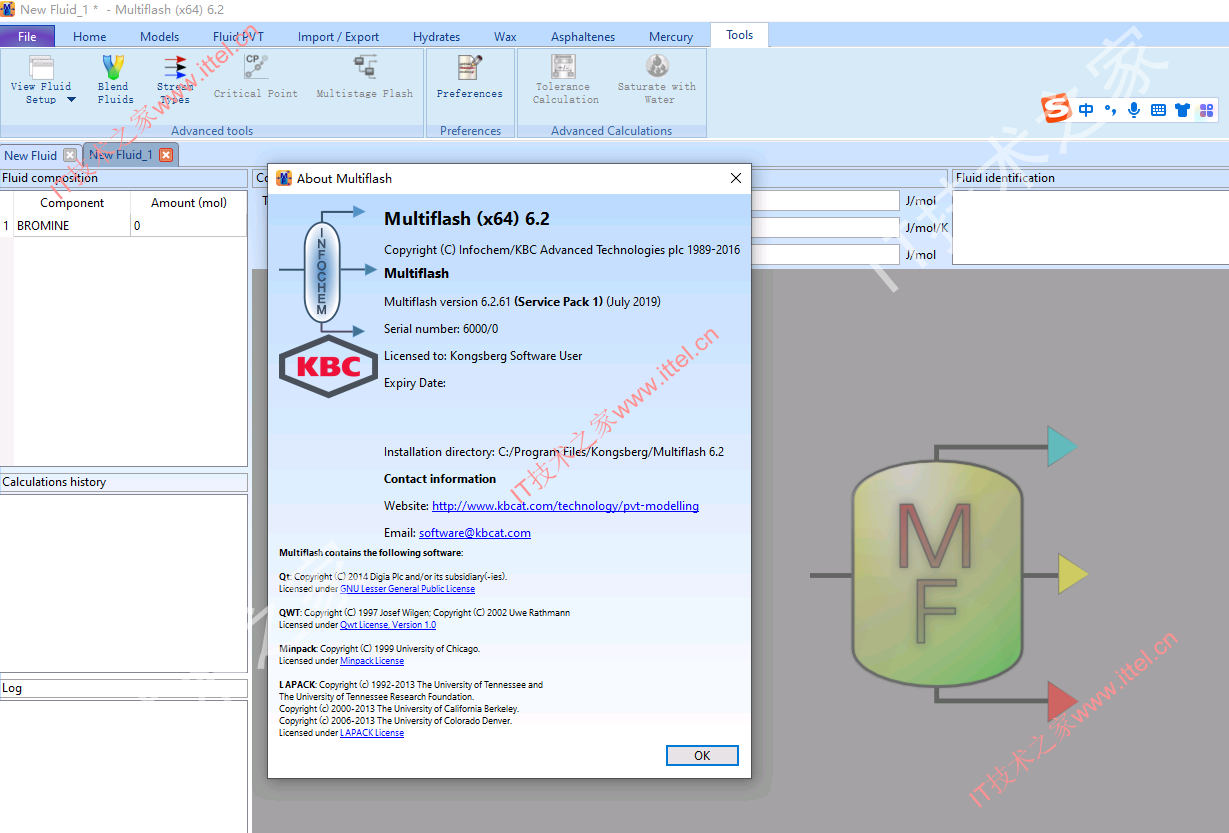Click the Log output area
The height and width of the screenshot is (833, 1229).
tap(123, 766)
